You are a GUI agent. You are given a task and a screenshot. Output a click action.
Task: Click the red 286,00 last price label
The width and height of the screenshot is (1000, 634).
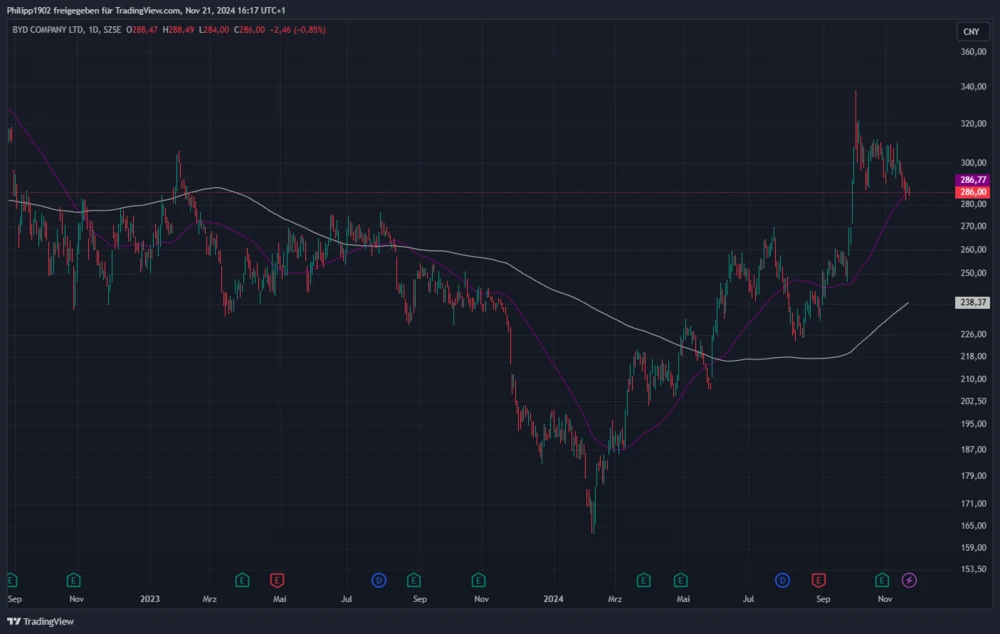point(972,191)
